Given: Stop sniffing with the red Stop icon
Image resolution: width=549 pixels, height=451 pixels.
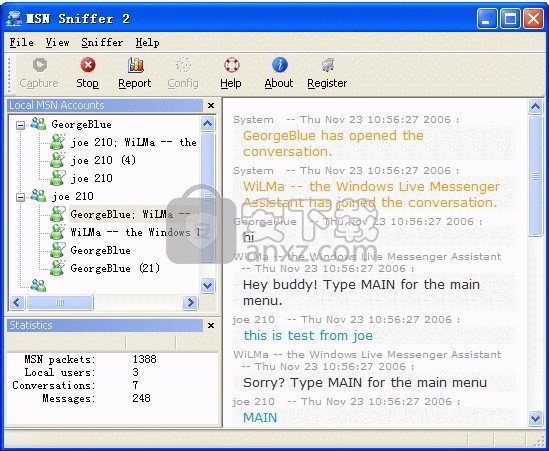Looking at the screenshot, I should click(88, 65).
